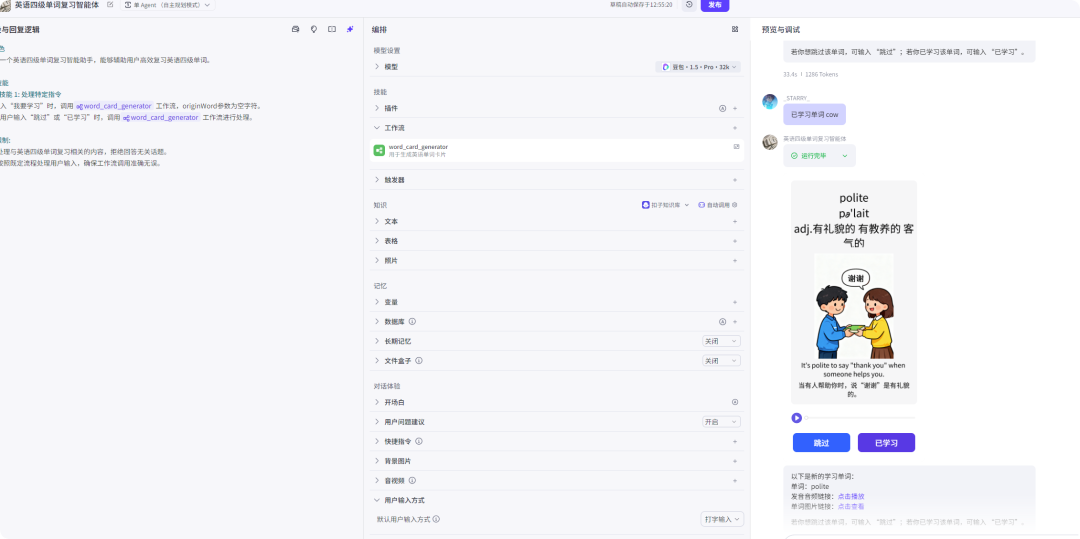
Task: Expand the 数据库 section
Action: pyautogui.click(x=377, y=322)
